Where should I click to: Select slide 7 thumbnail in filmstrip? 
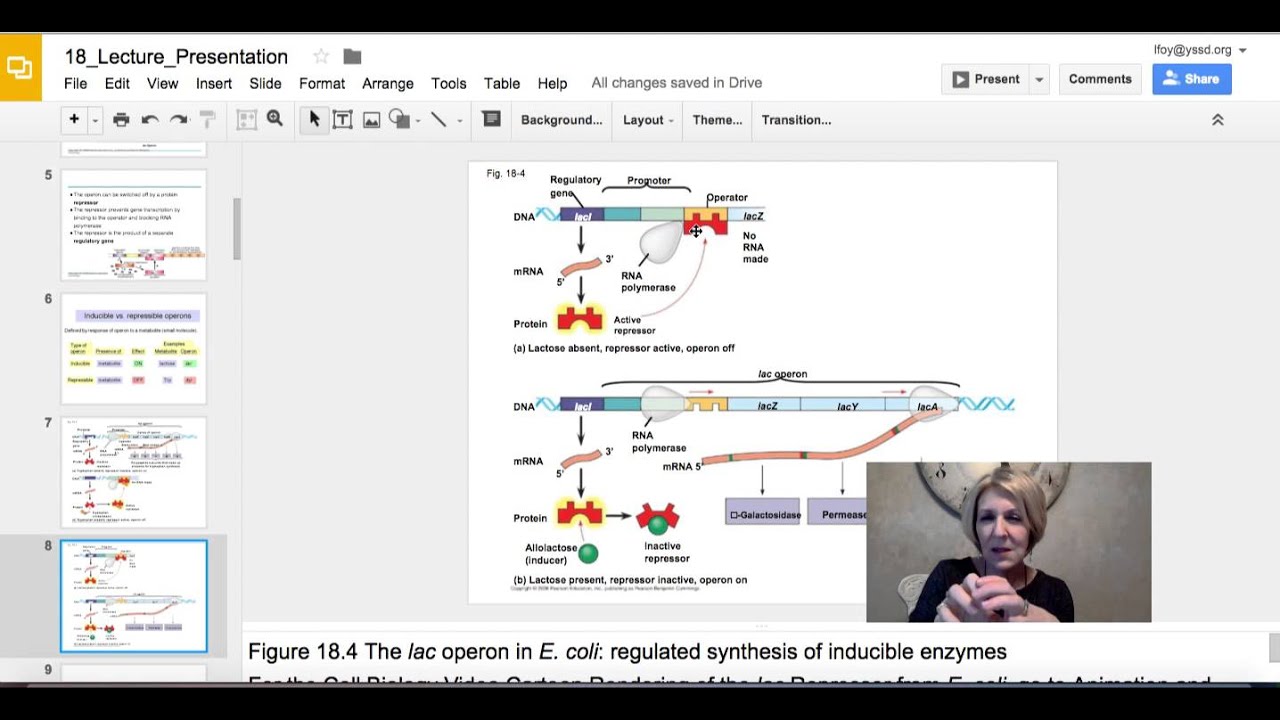134,472
